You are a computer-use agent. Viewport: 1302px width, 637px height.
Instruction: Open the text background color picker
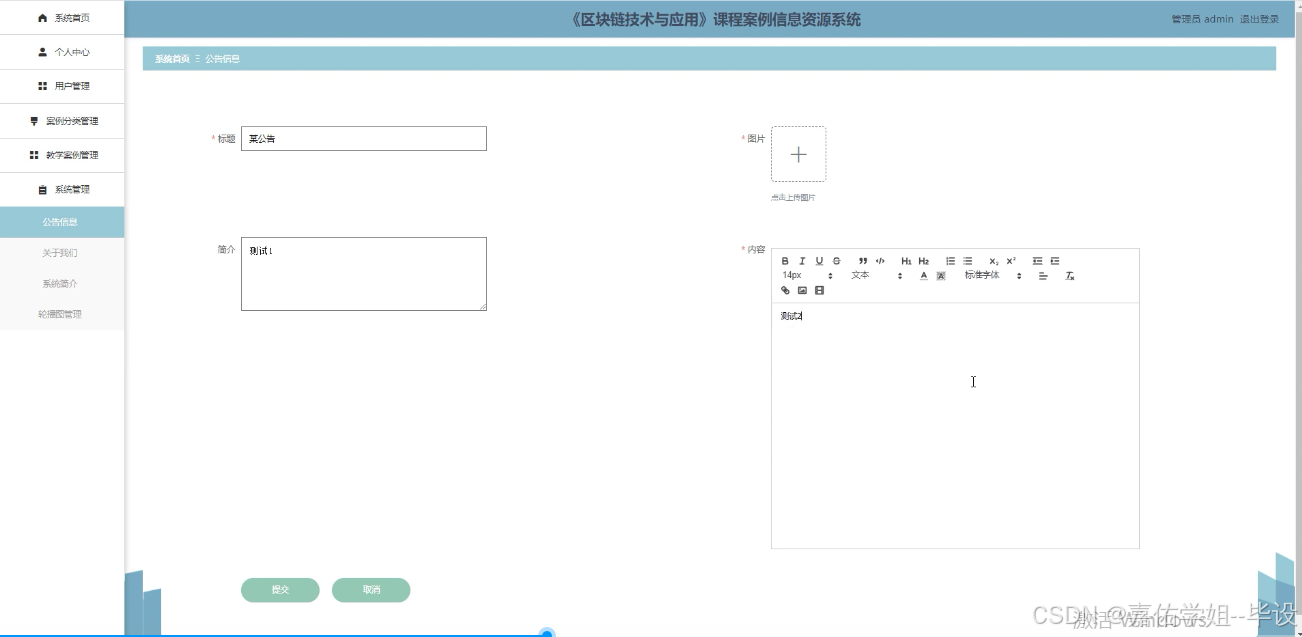[941, 275]
